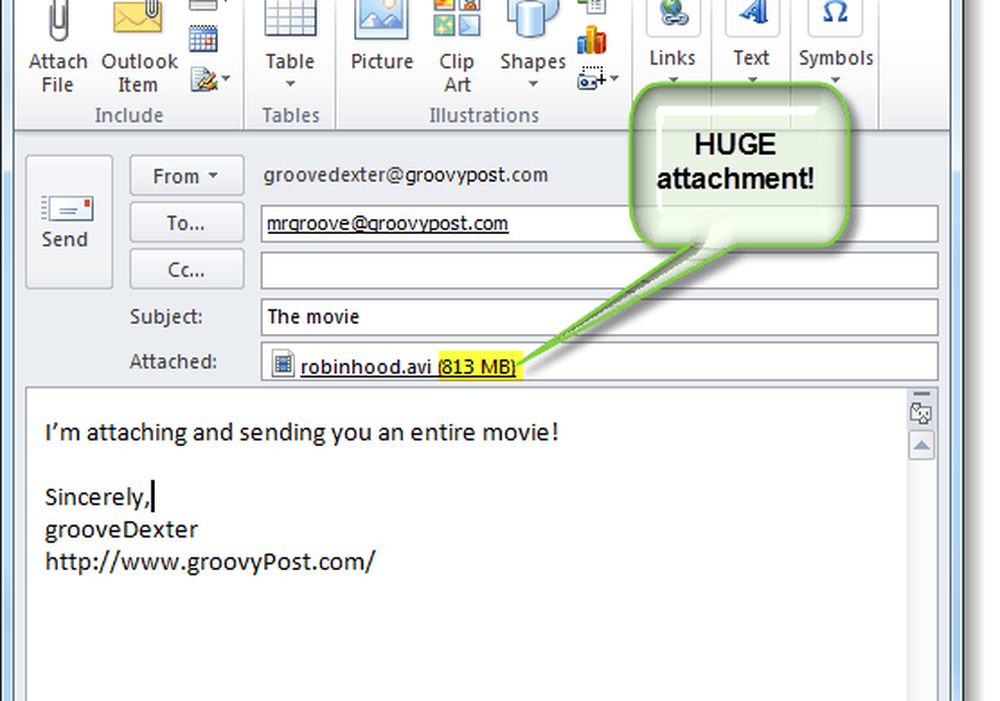Click the robinhood.avi attachment file icon
The width and height of the screenshot is (1000, 701).
click(x=284, y=366)
